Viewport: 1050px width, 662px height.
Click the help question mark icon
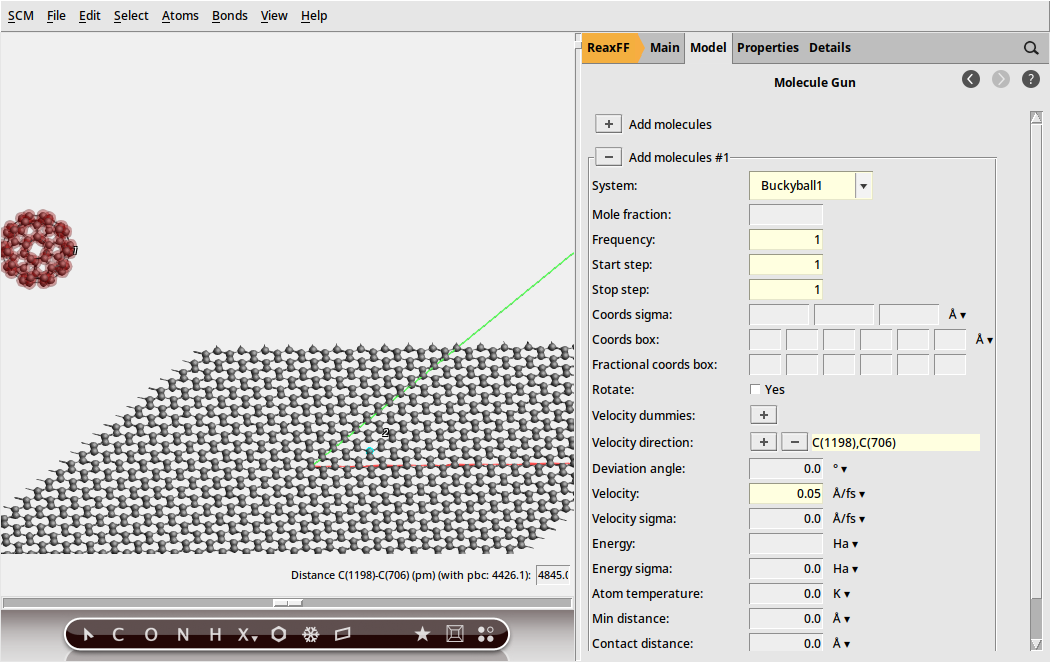coord(1031,79)
